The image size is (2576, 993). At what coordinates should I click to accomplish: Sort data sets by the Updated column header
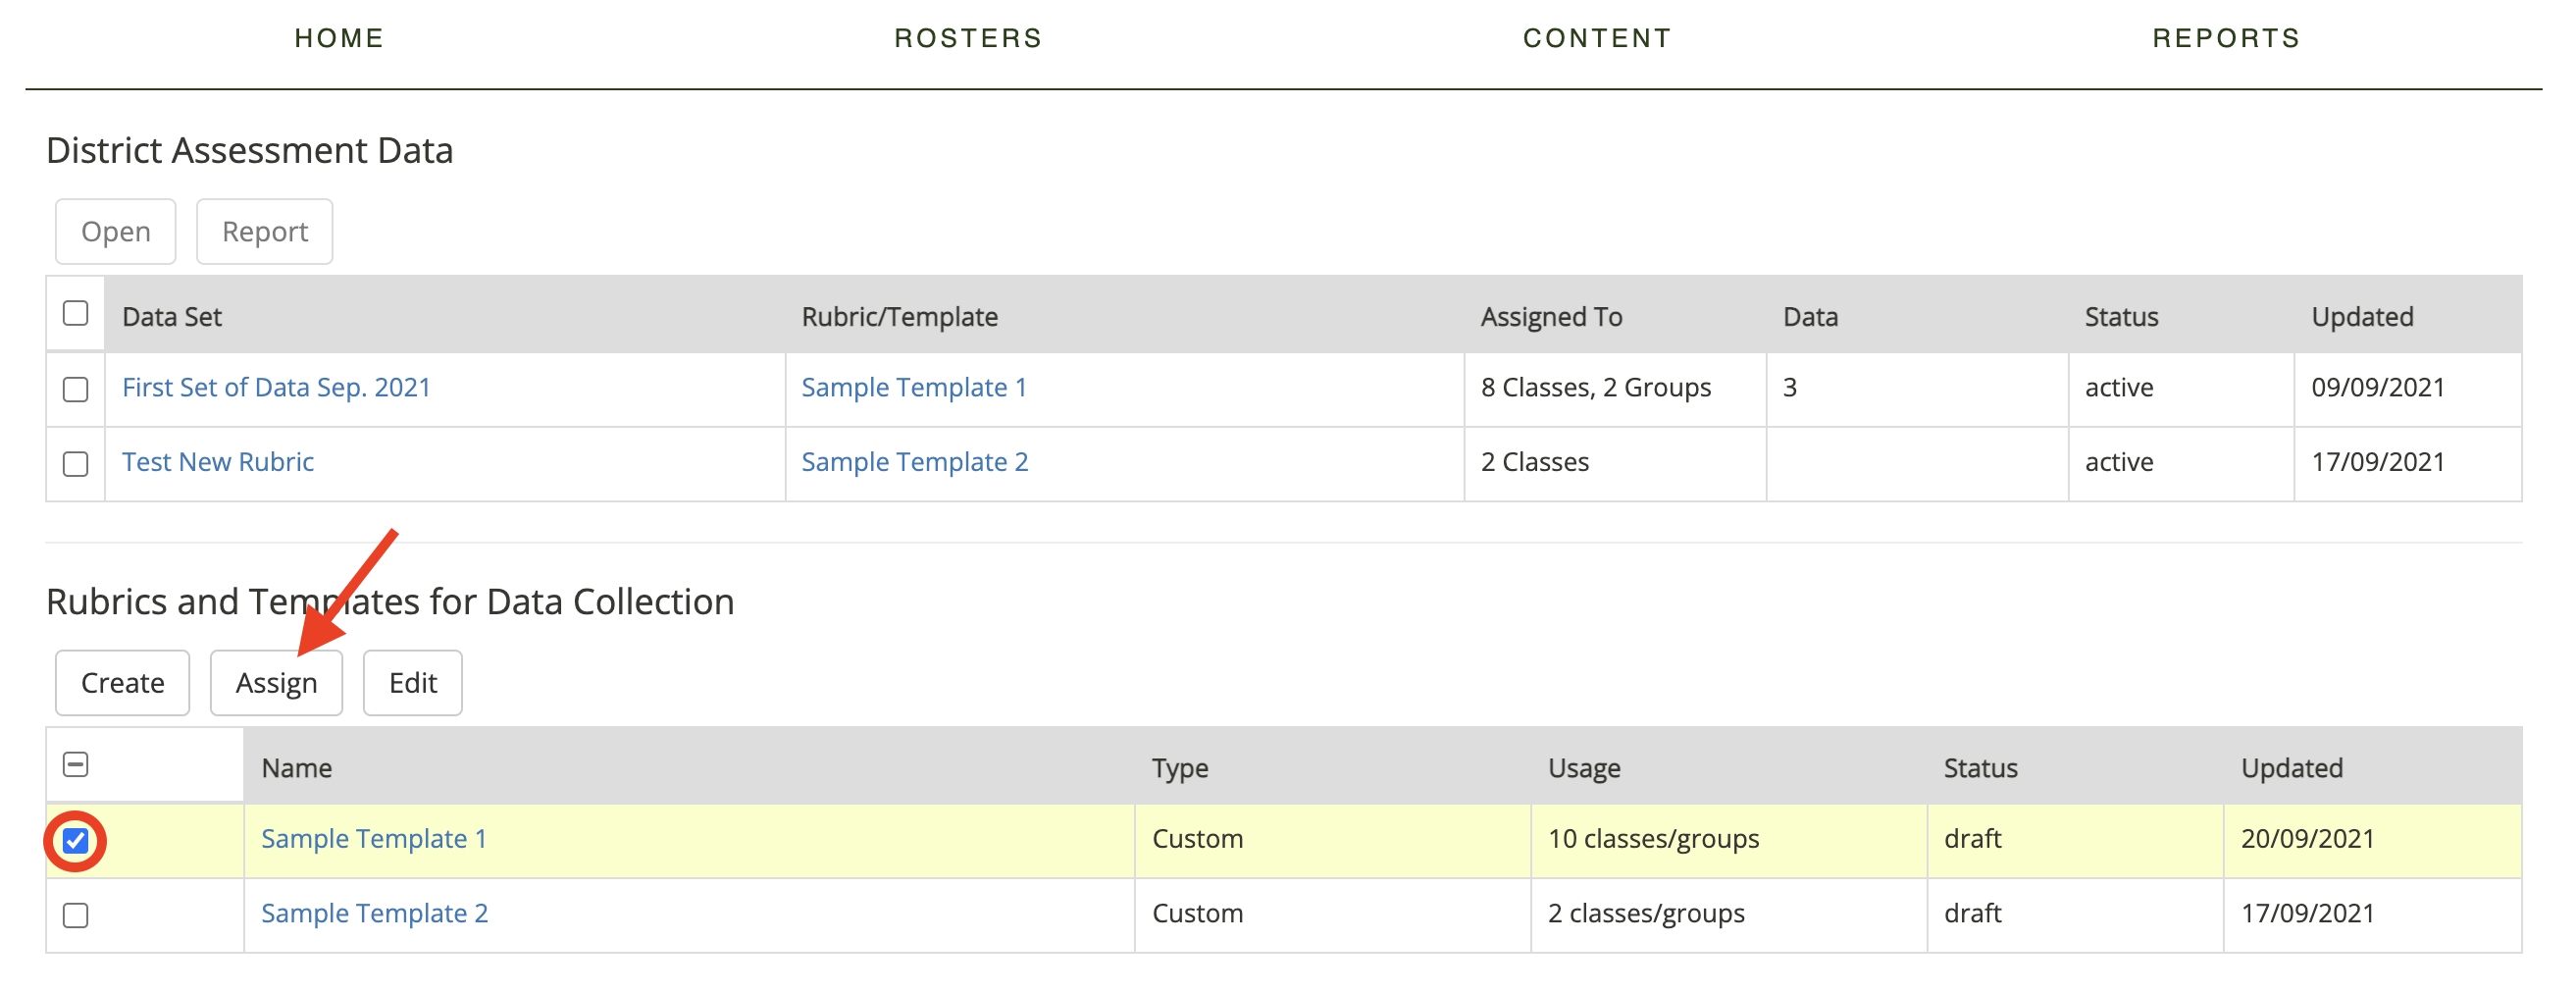pos(2361,316)
